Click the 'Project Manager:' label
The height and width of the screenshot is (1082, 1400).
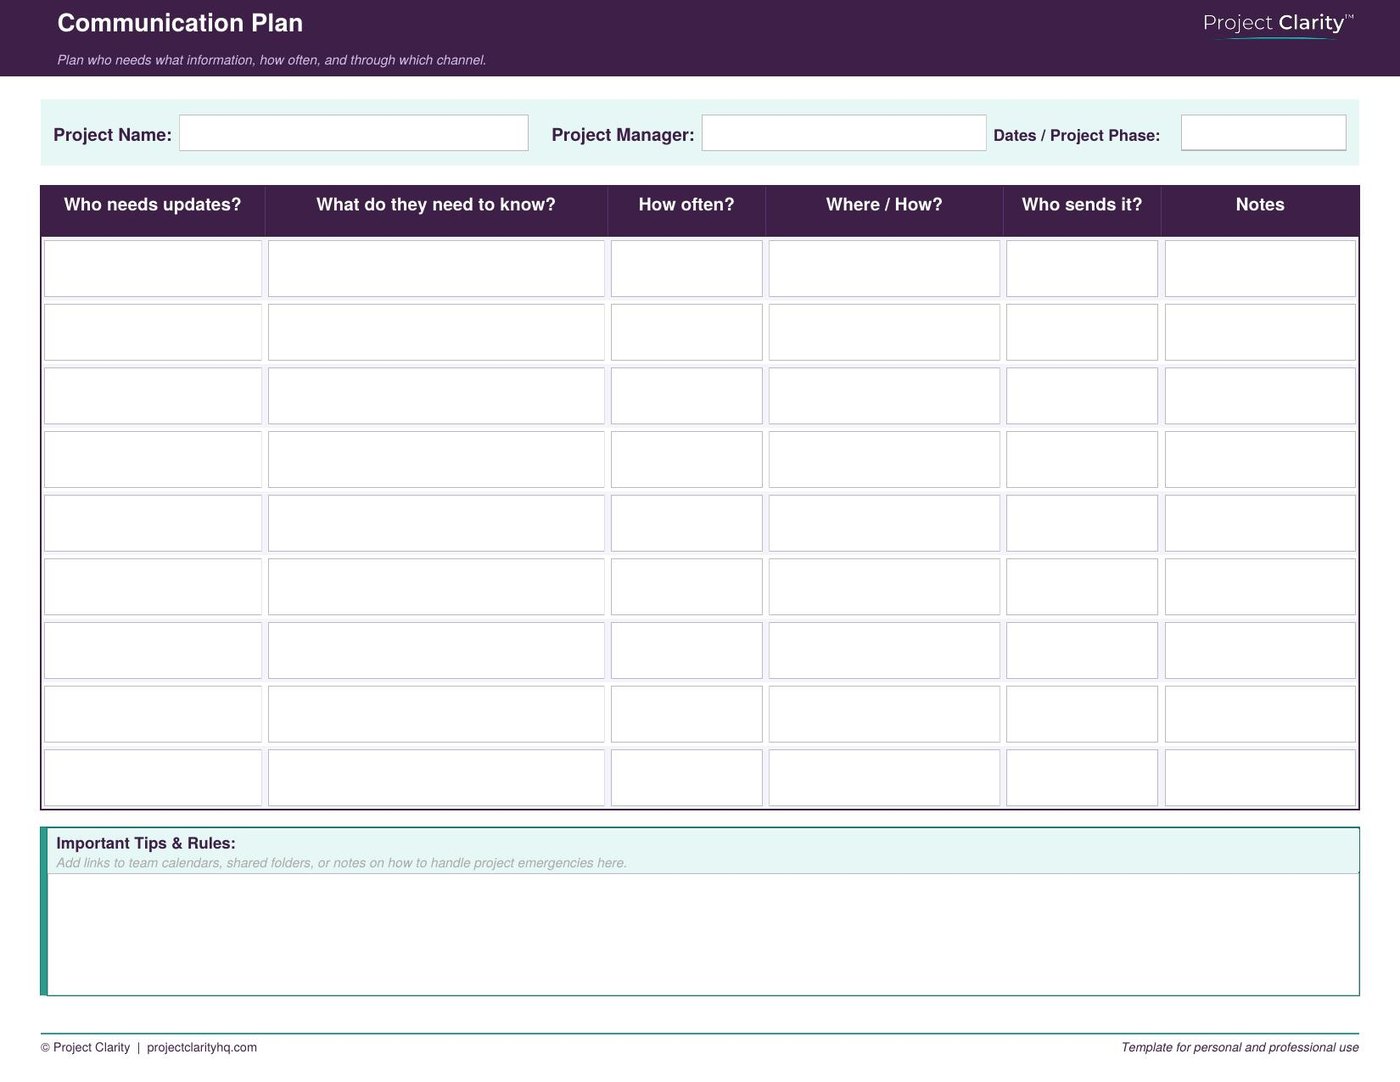(623, 135)
